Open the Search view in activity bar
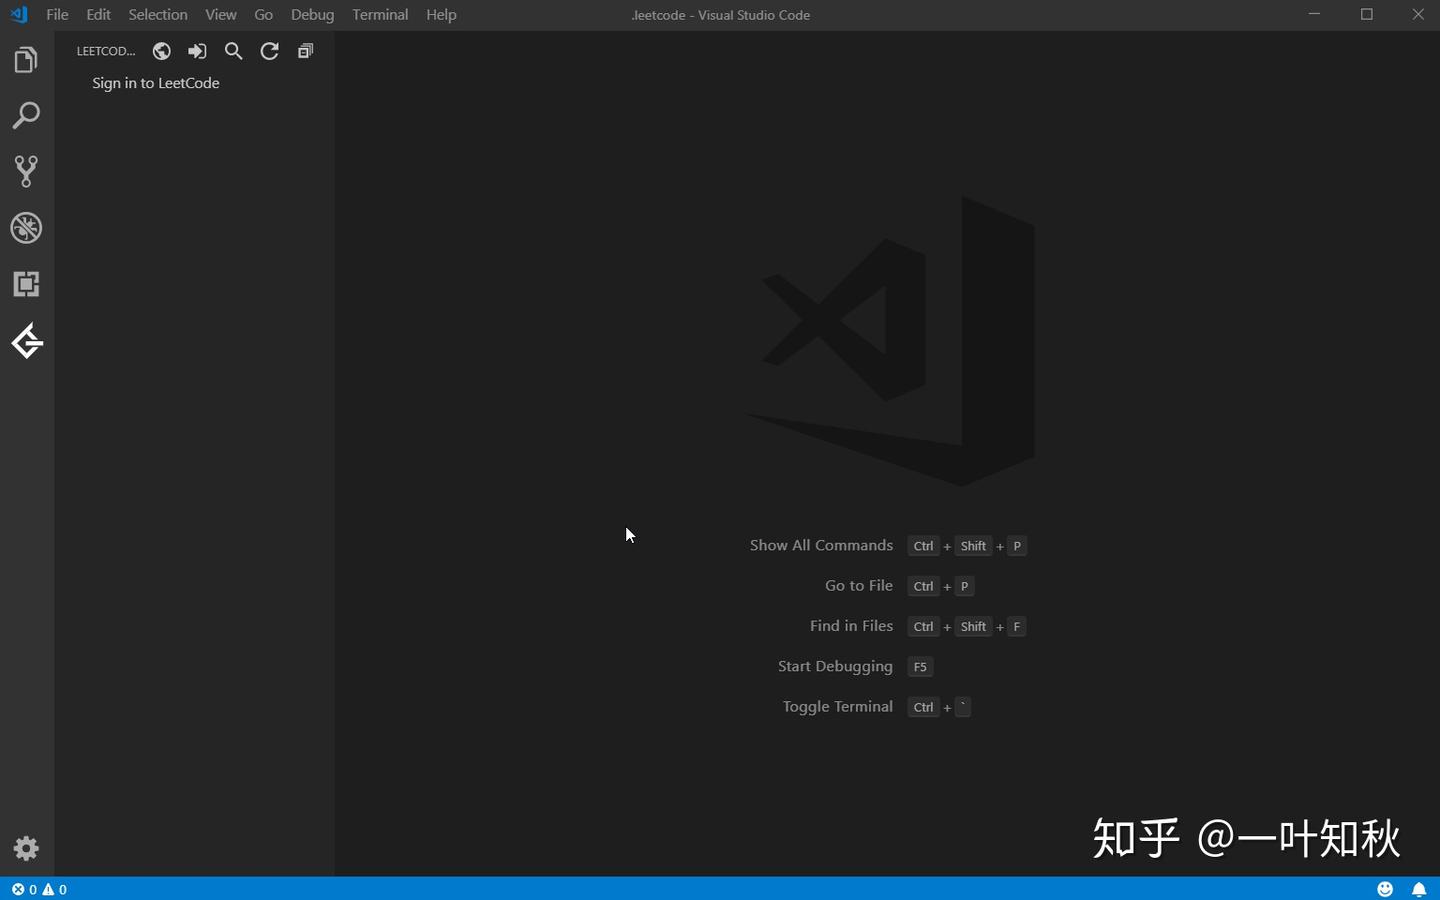This screenshot has height=900, width=1440. 26,115
